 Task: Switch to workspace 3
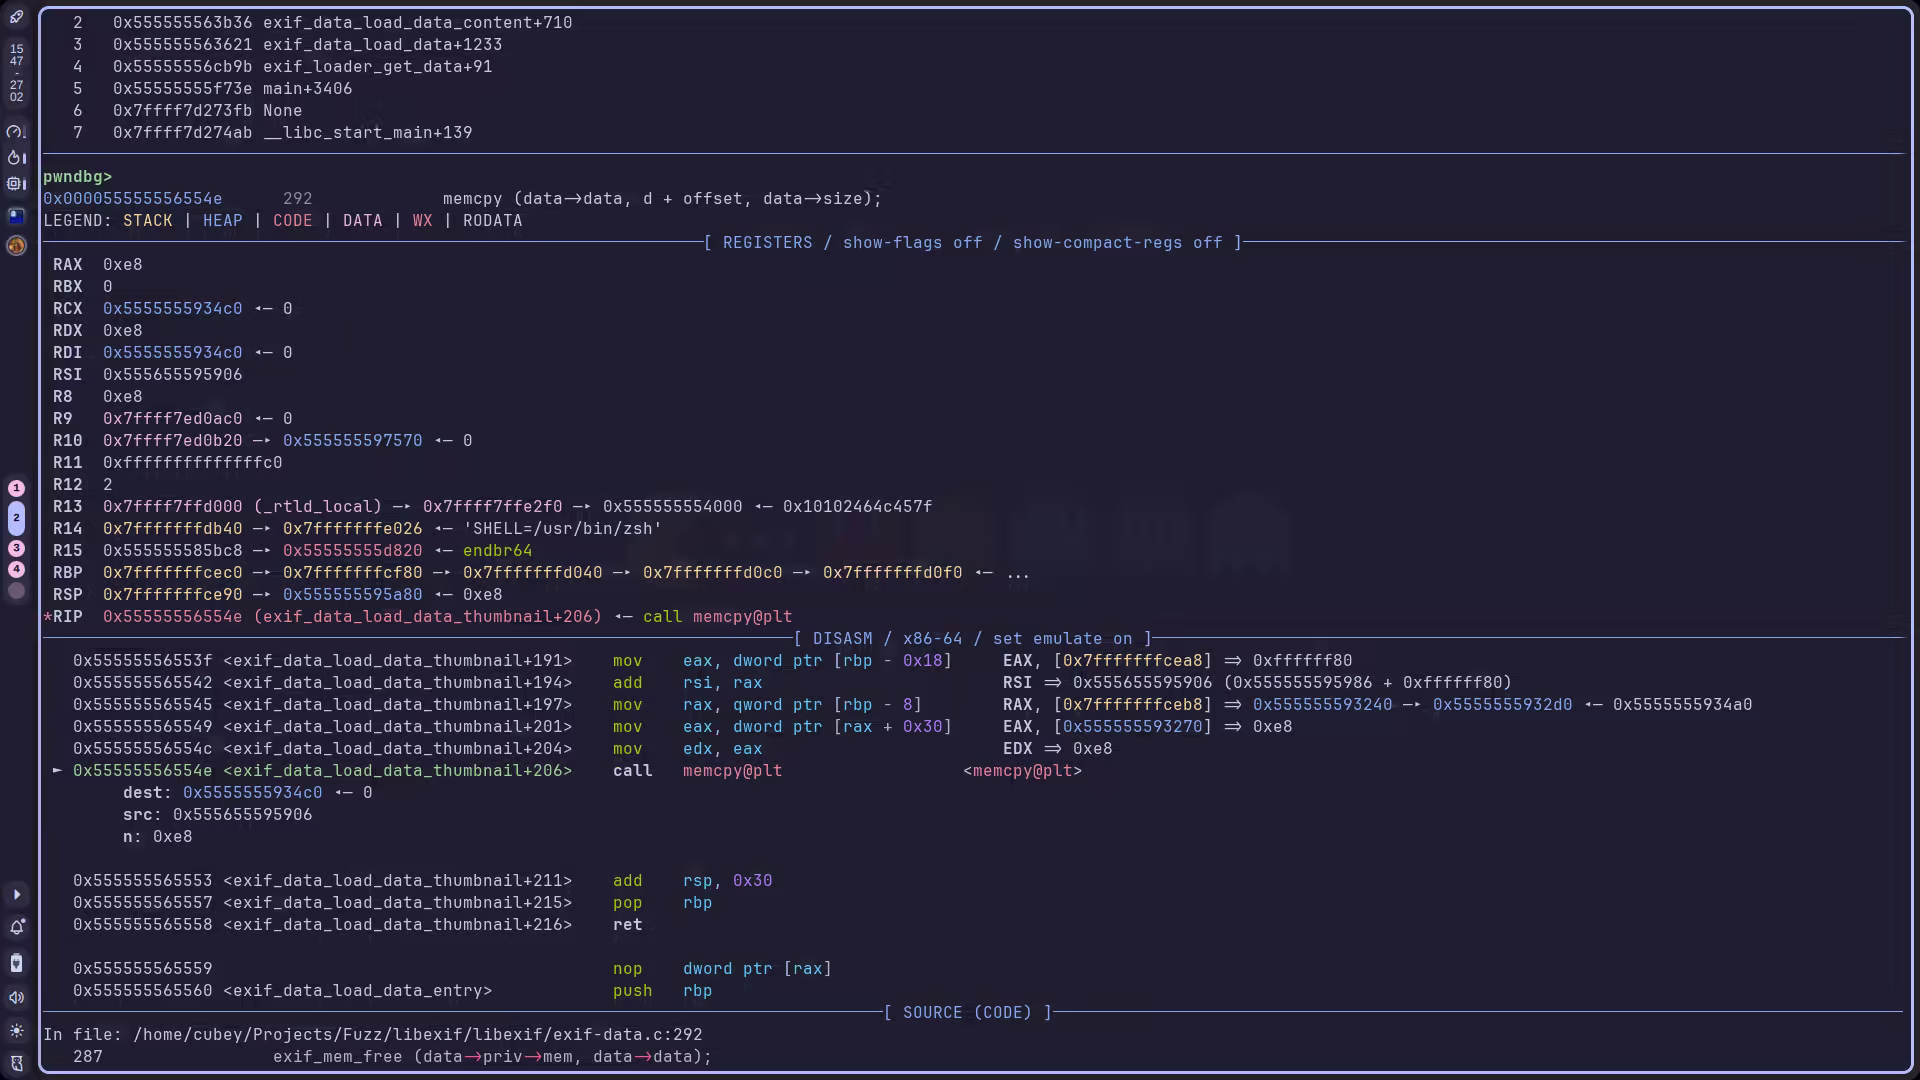[x=16, y=548]
